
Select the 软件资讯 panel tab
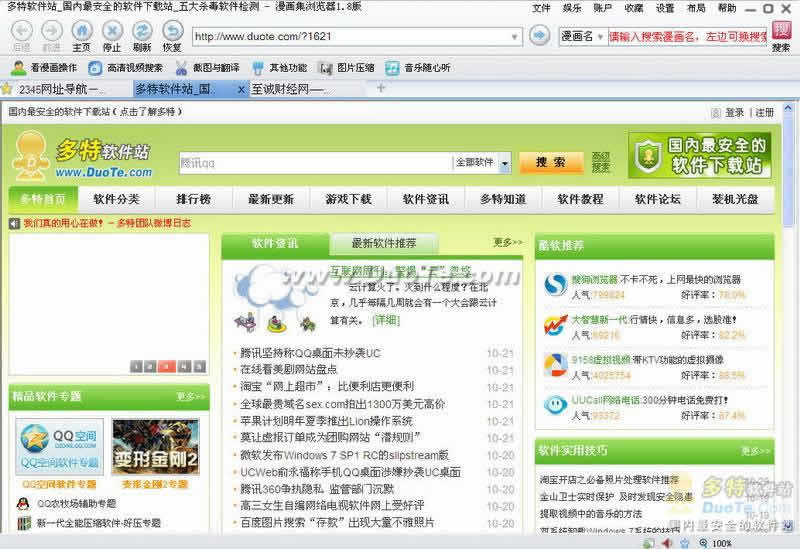(276, 243)
